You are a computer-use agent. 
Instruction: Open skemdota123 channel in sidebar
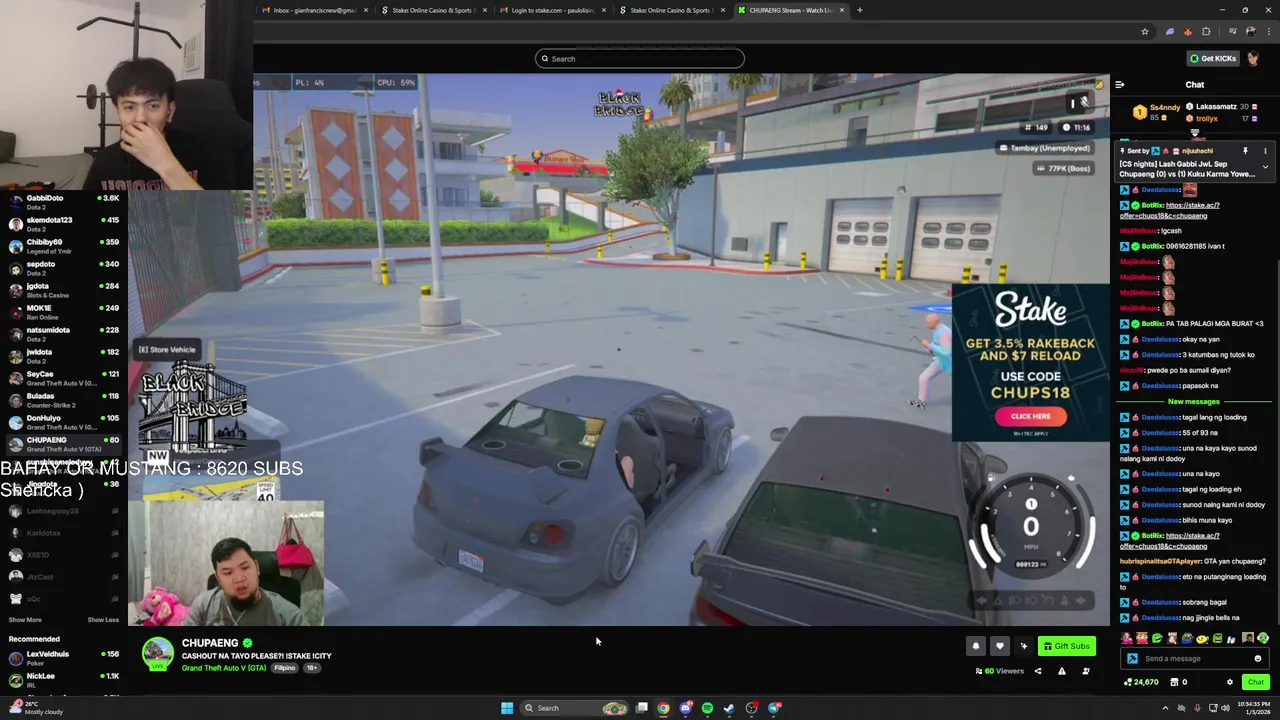[x=64, y=224]
